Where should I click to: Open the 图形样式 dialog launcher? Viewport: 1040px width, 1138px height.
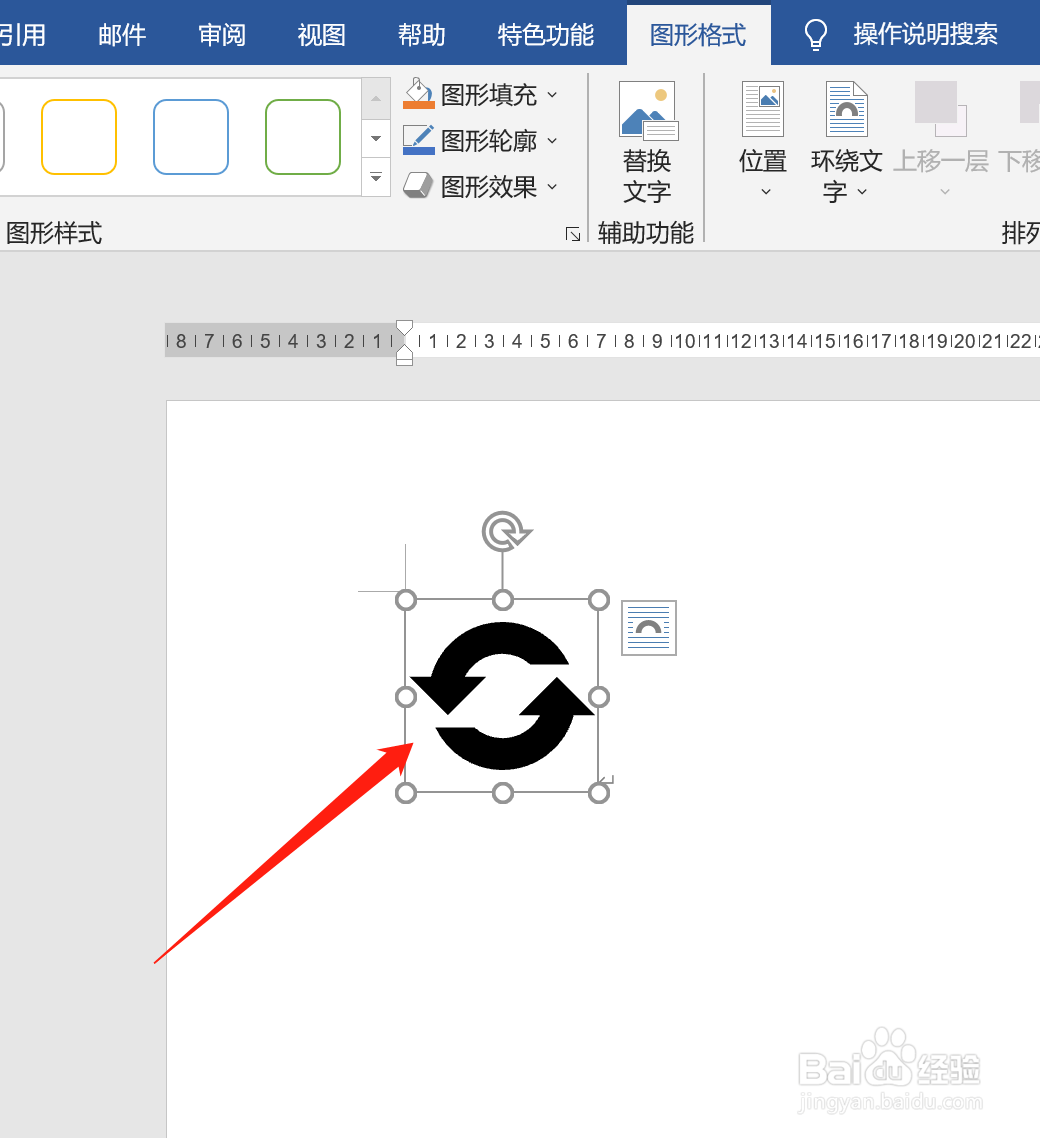pos(573,234)
